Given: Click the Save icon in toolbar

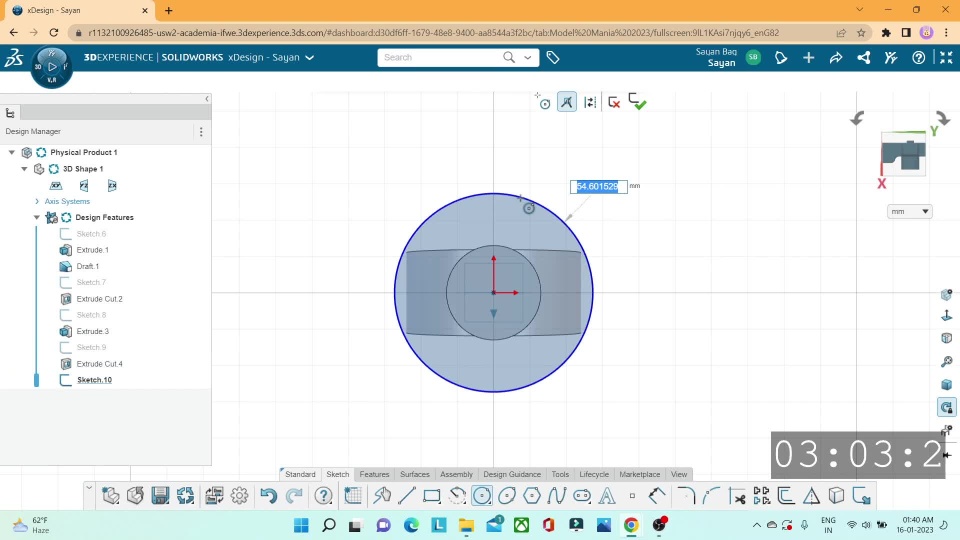Looking at the screenshot, I should click(160, 496).
